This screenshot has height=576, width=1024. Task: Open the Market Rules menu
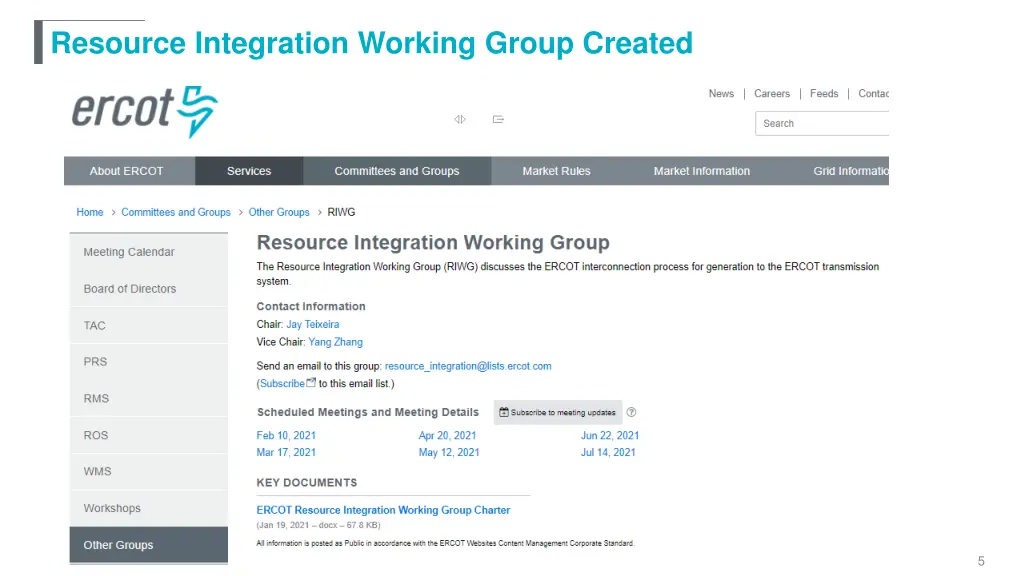pyautogui.click(x=556, y=171)
